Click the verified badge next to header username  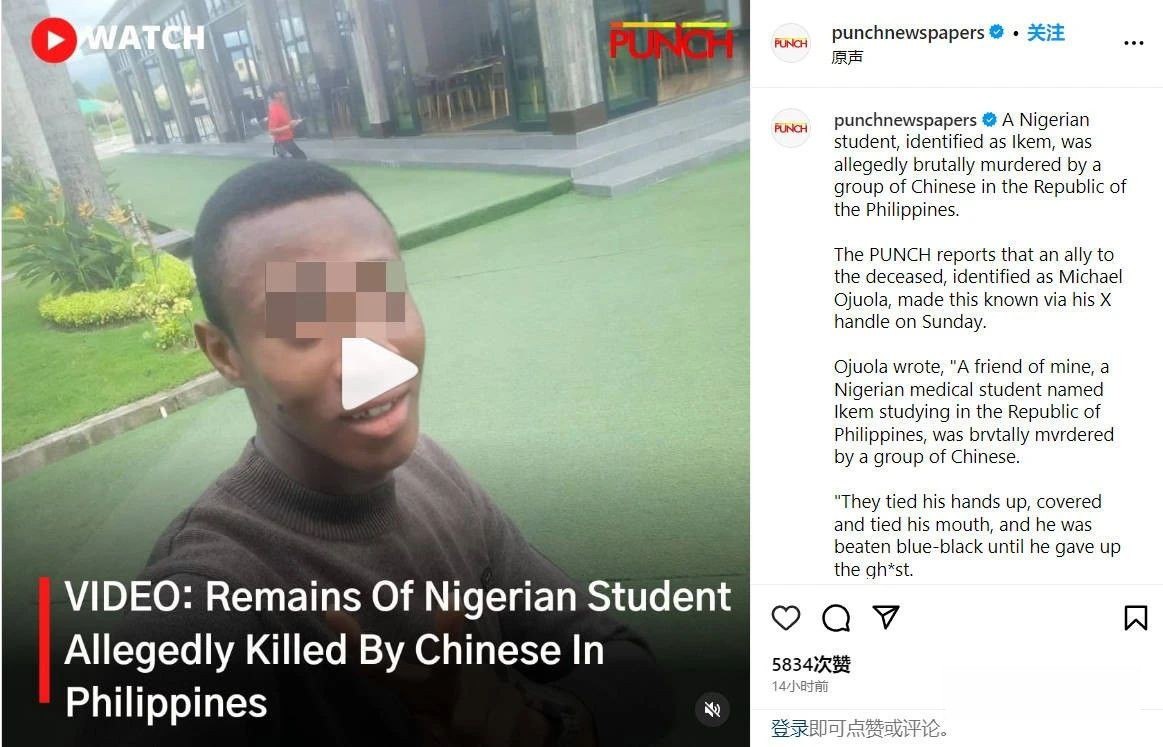(x=997, y=32)
